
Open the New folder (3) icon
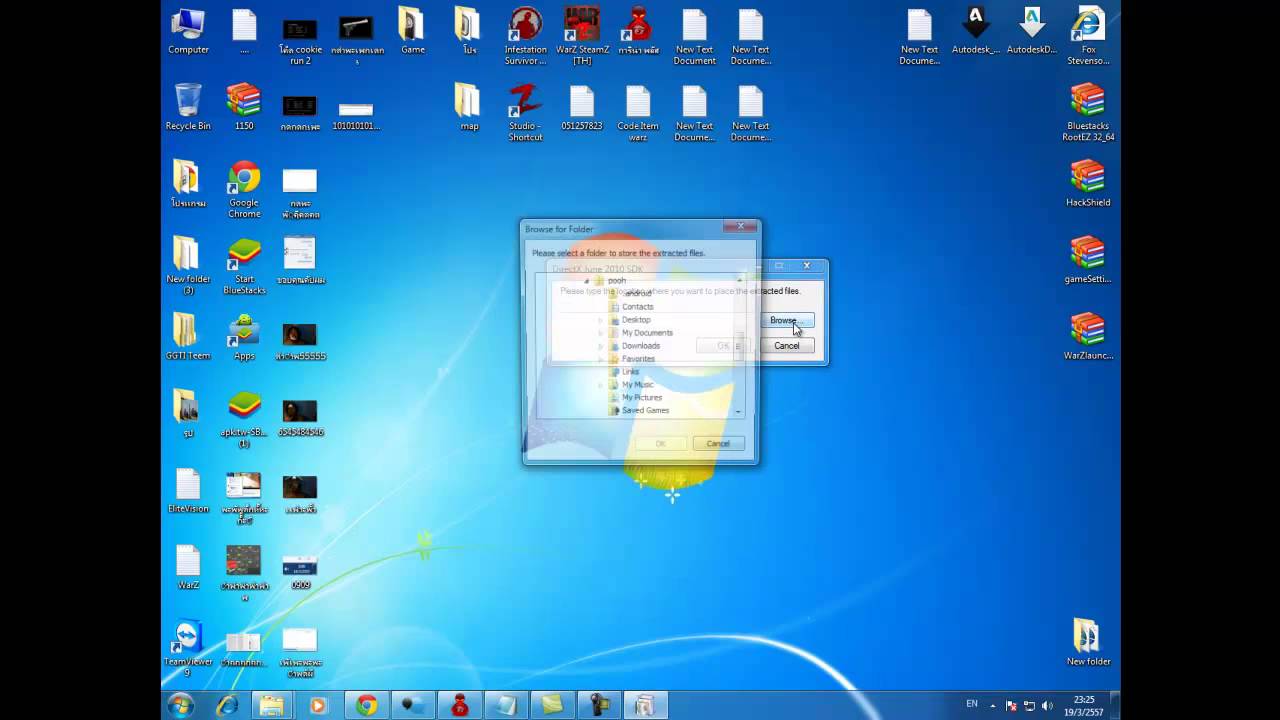188,266
